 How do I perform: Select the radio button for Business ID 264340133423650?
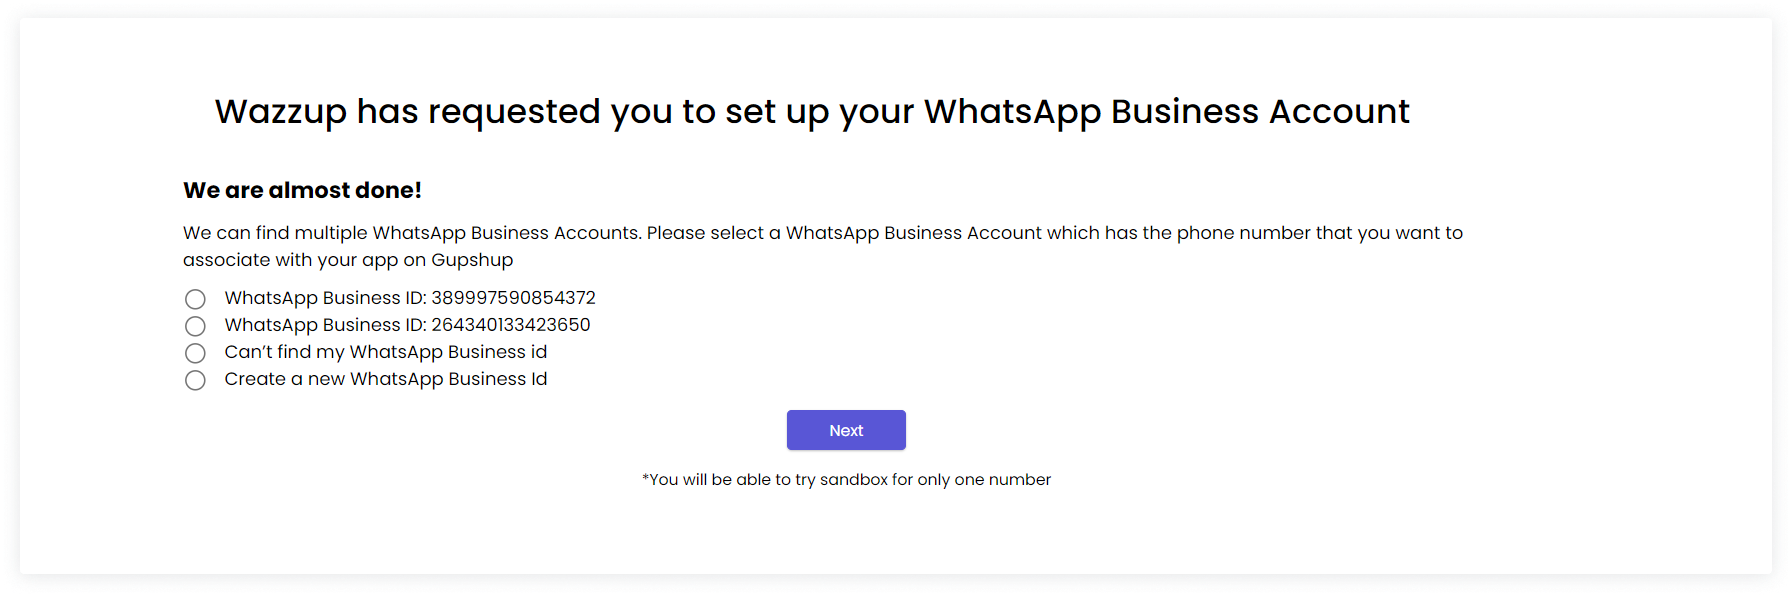coord(195,326)
